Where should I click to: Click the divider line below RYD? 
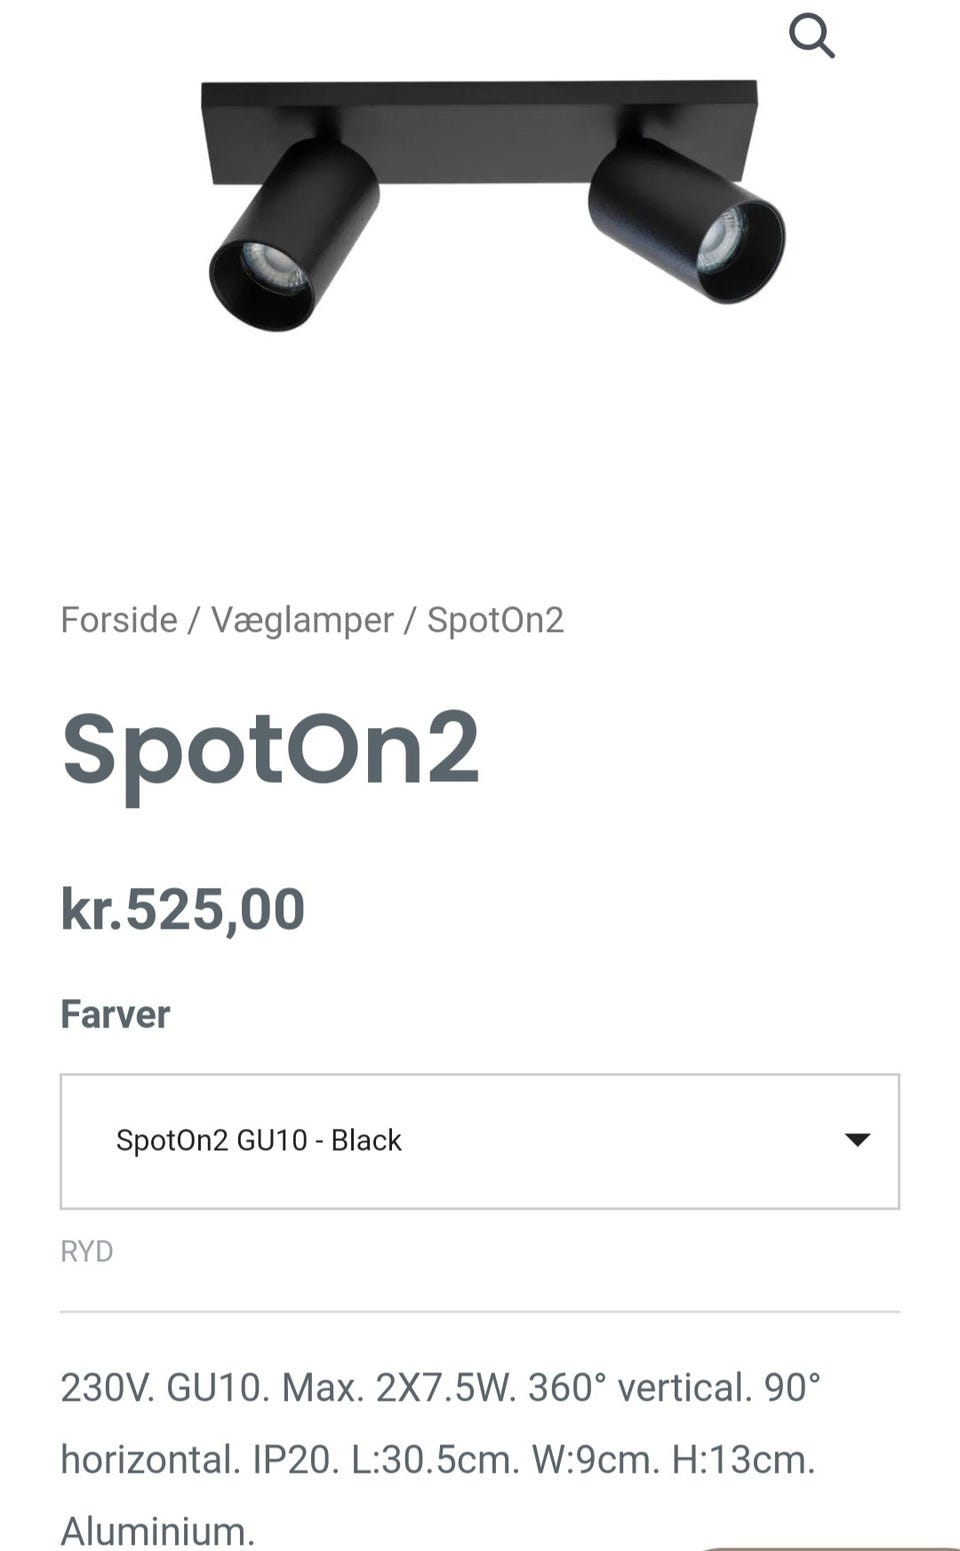(480, 1311)
